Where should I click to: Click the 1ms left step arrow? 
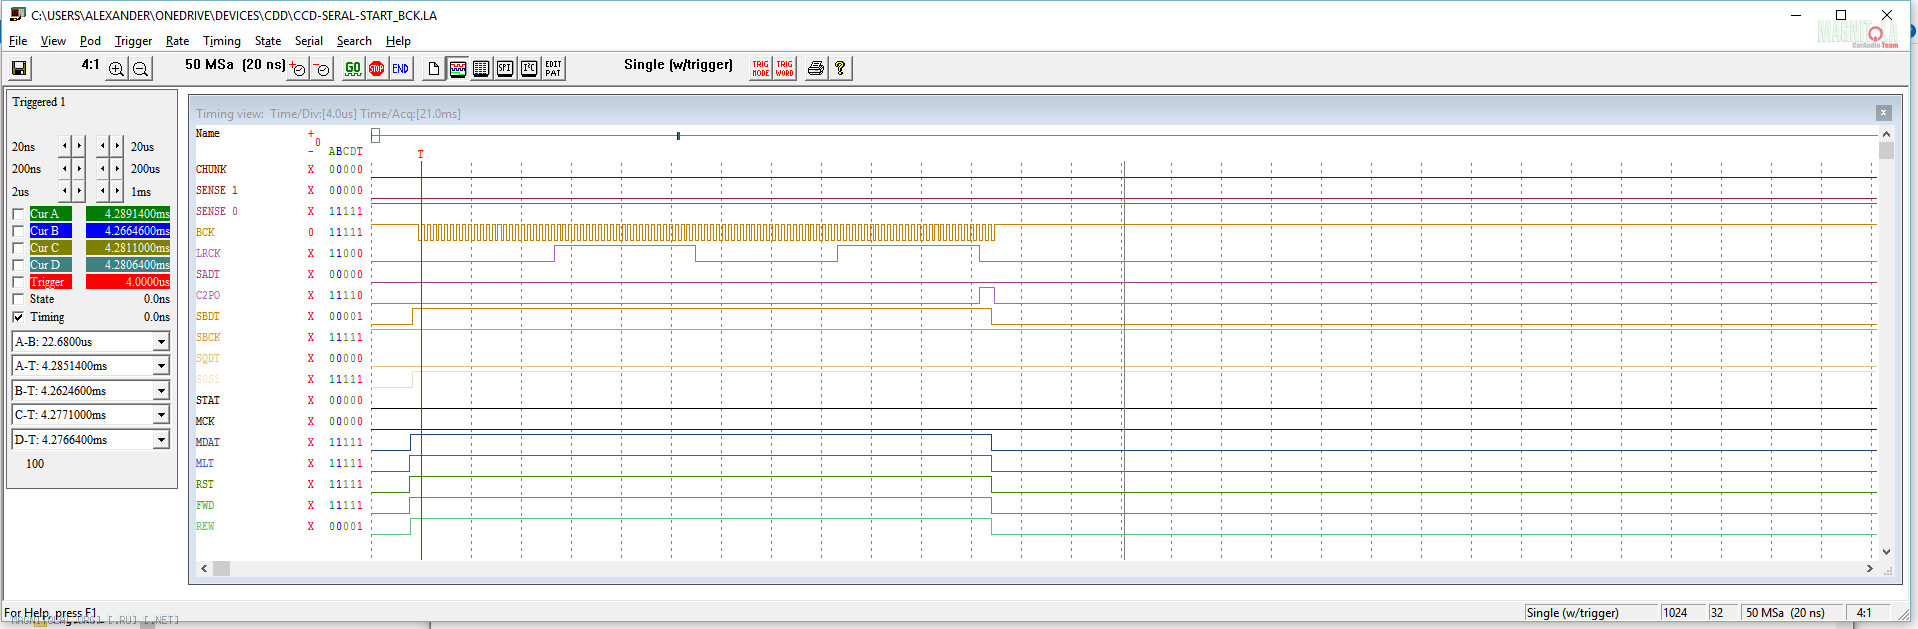103,191
